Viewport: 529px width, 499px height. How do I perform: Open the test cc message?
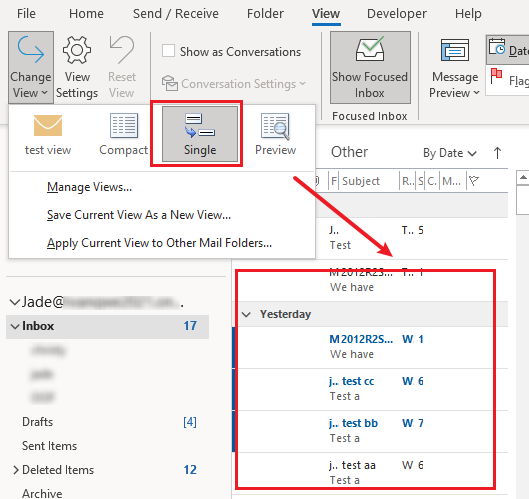(371, 389)
